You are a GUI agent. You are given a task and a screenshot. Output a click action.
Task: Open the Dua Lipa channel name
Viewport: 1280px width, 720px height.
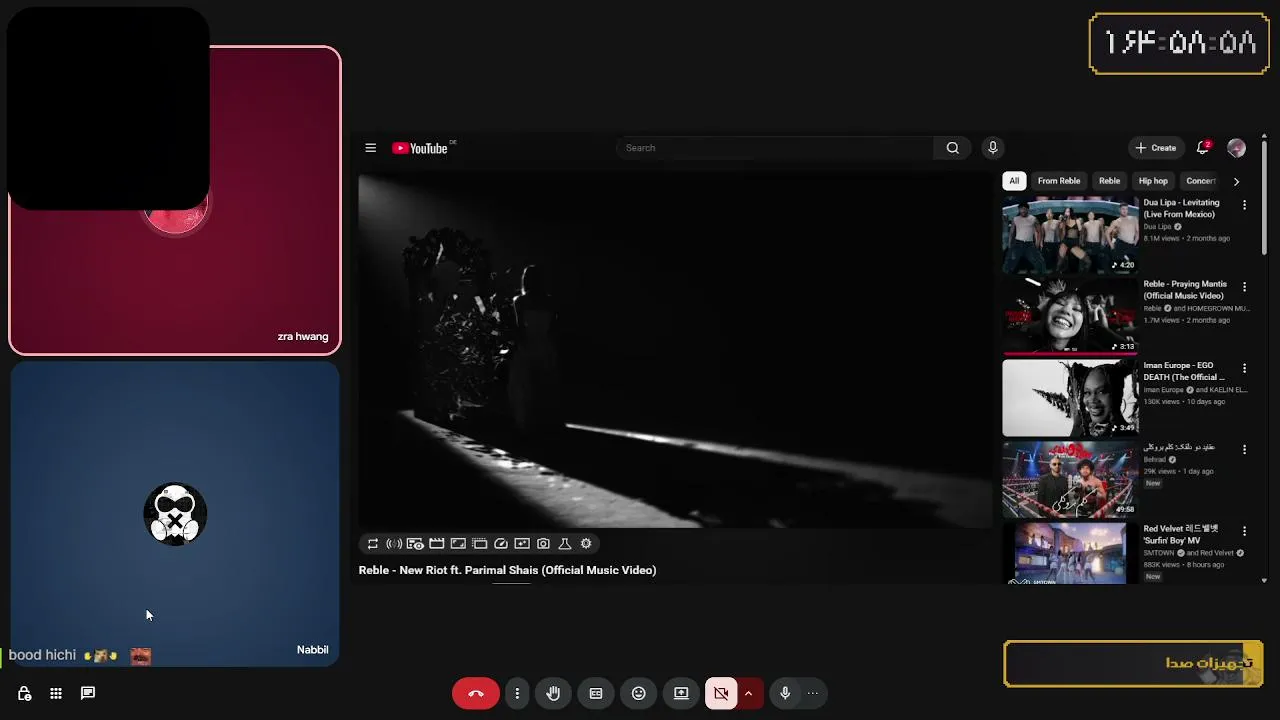click(x=1157, y=227)
